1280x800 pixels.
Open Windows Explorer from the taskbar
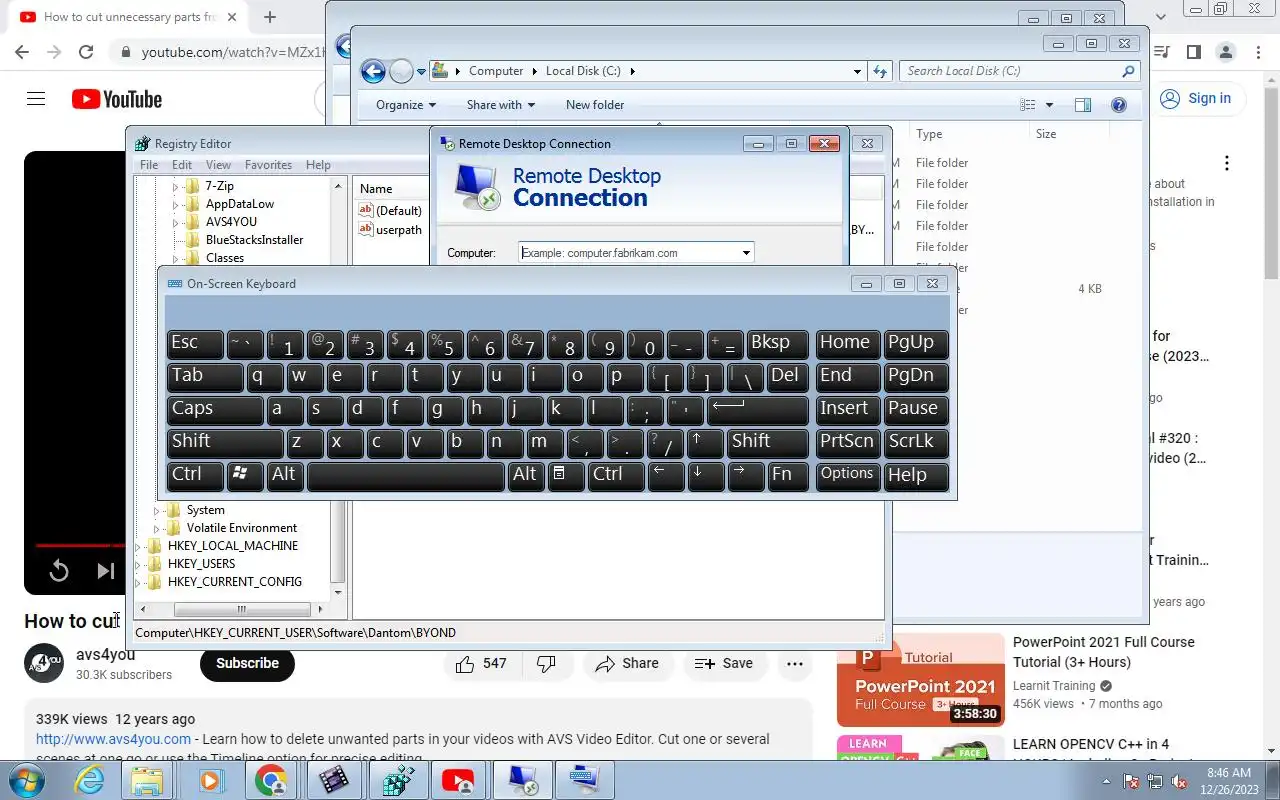(146, 780)
